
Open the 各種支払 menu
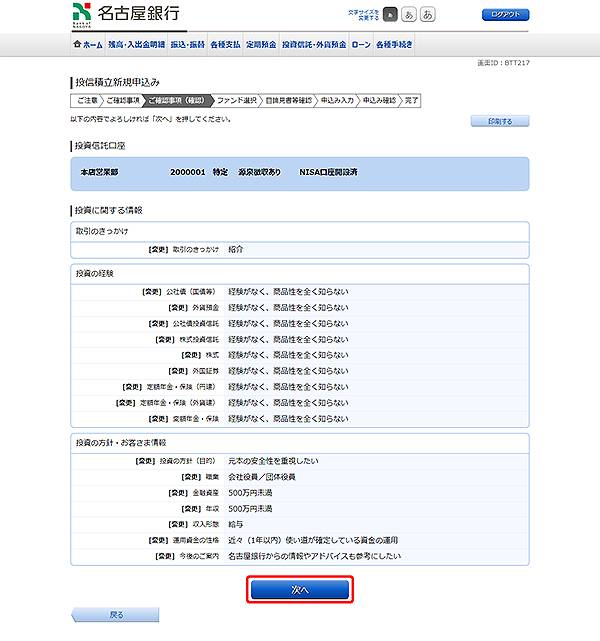pos(225,45)
